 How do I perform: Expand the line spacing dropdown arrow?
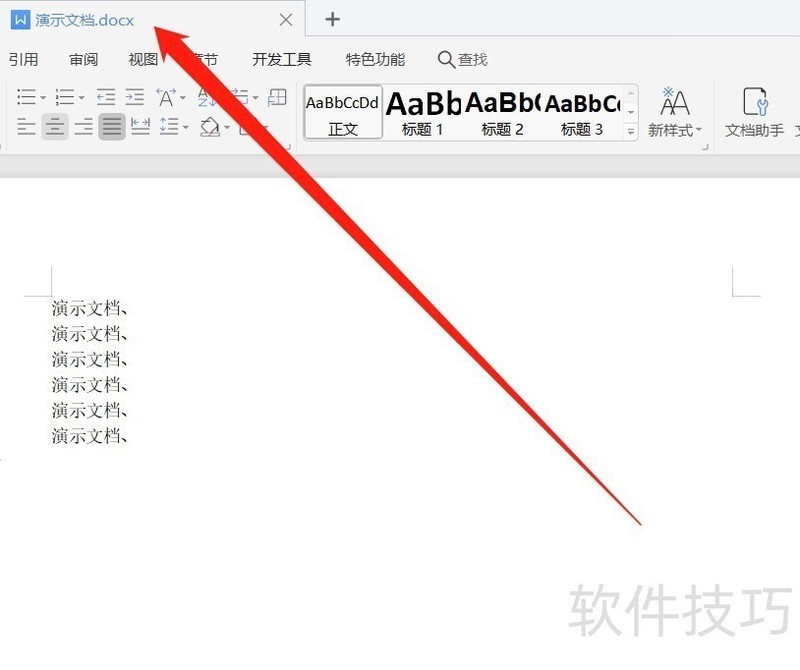[x=186, y=127]
